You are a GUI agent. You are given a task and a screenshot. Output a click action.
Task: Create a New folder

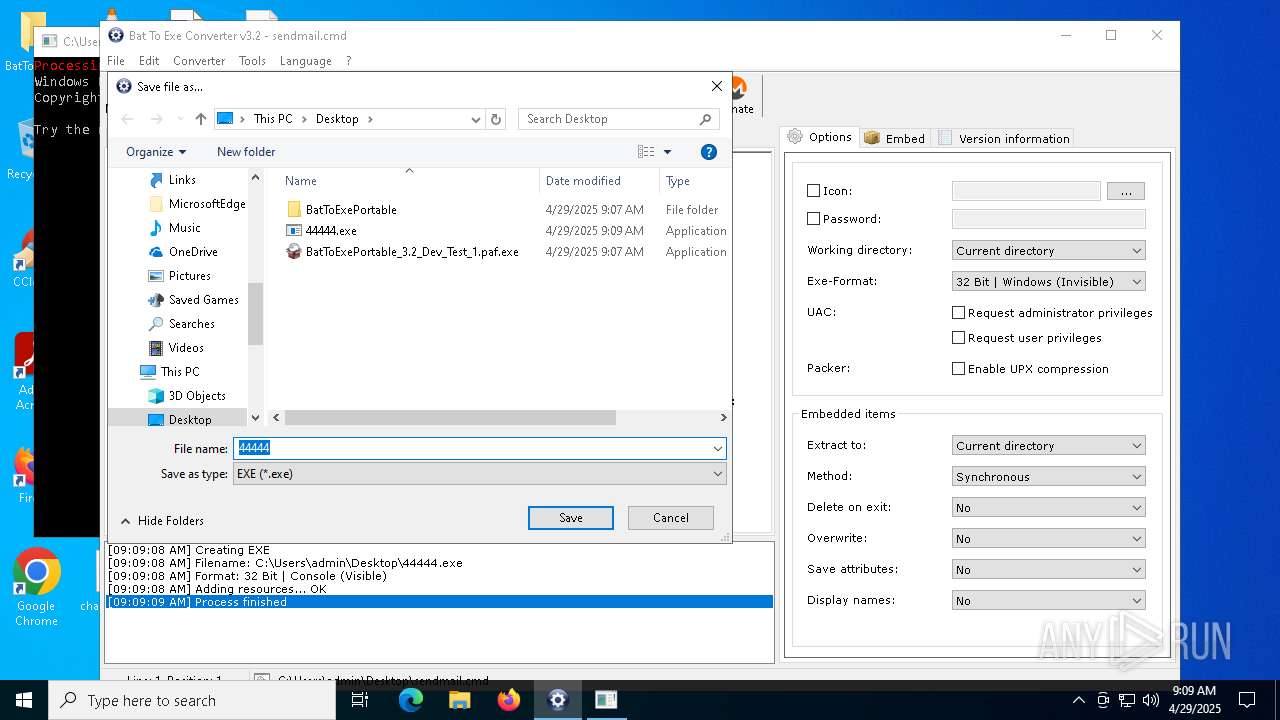pos(246,152)
